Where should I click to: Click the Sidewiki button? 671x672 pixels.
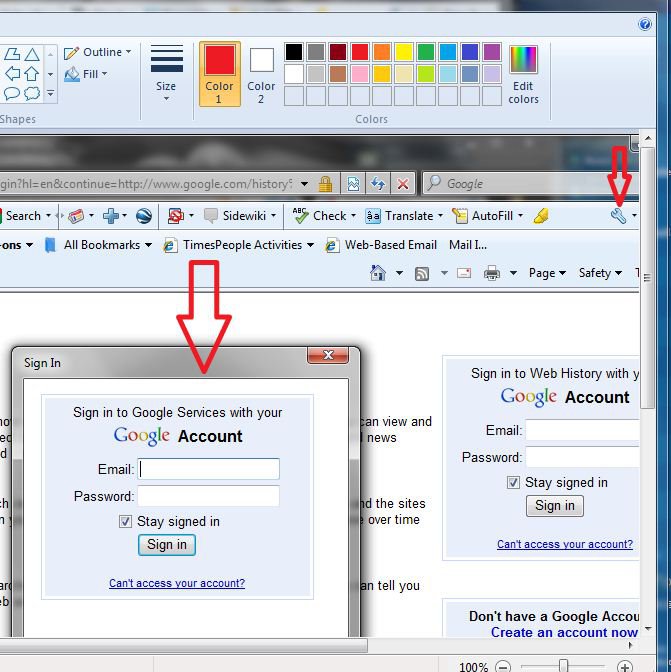pyautogui.click(x=240, y=216)
